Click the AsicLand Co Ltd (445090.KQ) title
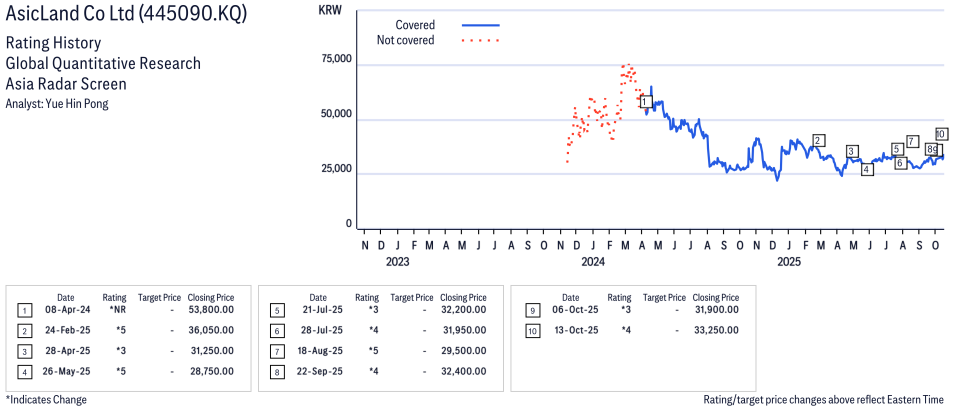 point(126,14)
